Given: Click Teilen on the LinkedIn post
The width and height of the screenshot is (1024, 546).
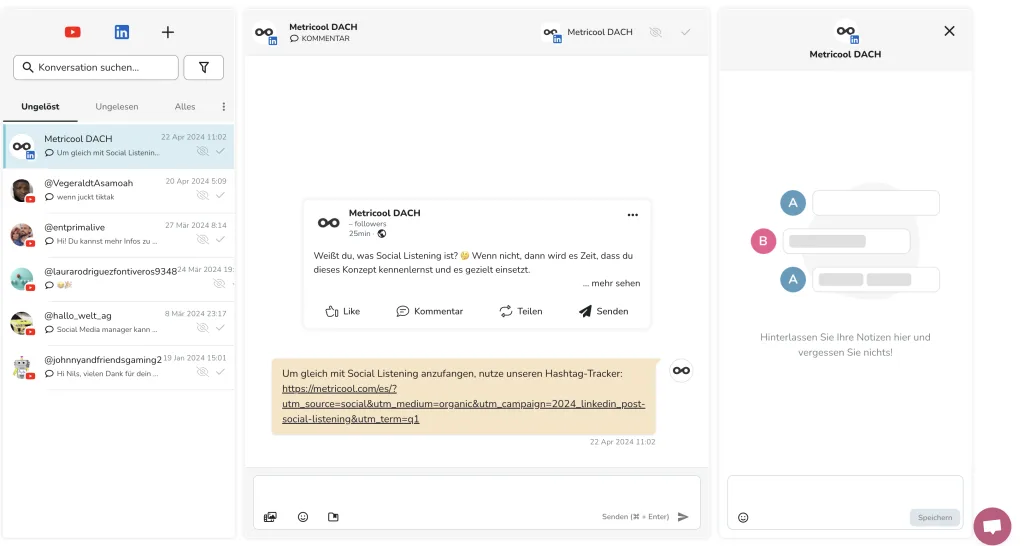Looking at the screenshot, I should tap(520, 312).
